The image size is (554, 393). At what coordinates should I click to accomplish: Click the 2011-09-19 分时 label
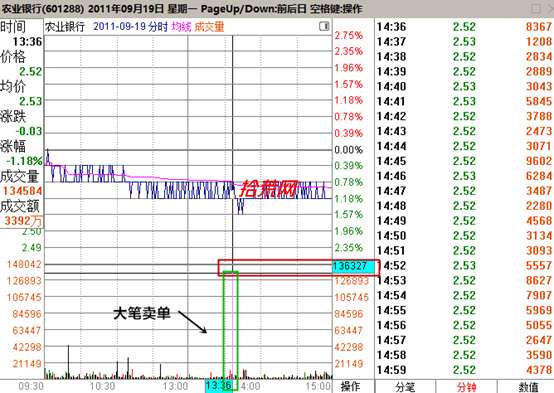coord(130,27)
